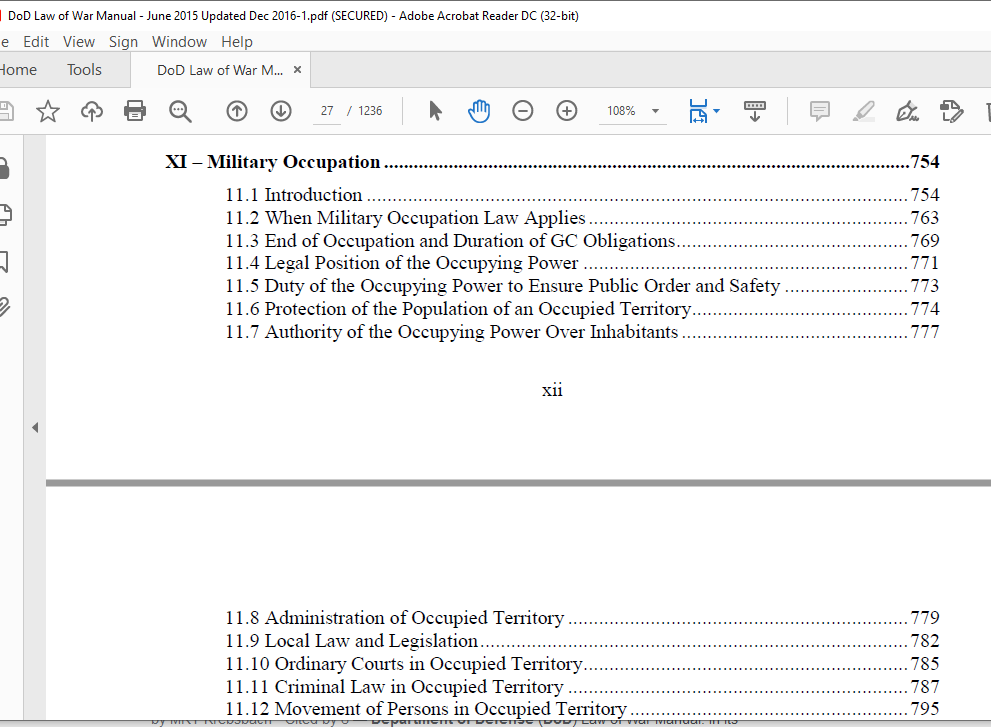The width and height of the screenshot is (991, 727).
Task: Activate the selection arrow tool
Action: (x=435, y=111)
